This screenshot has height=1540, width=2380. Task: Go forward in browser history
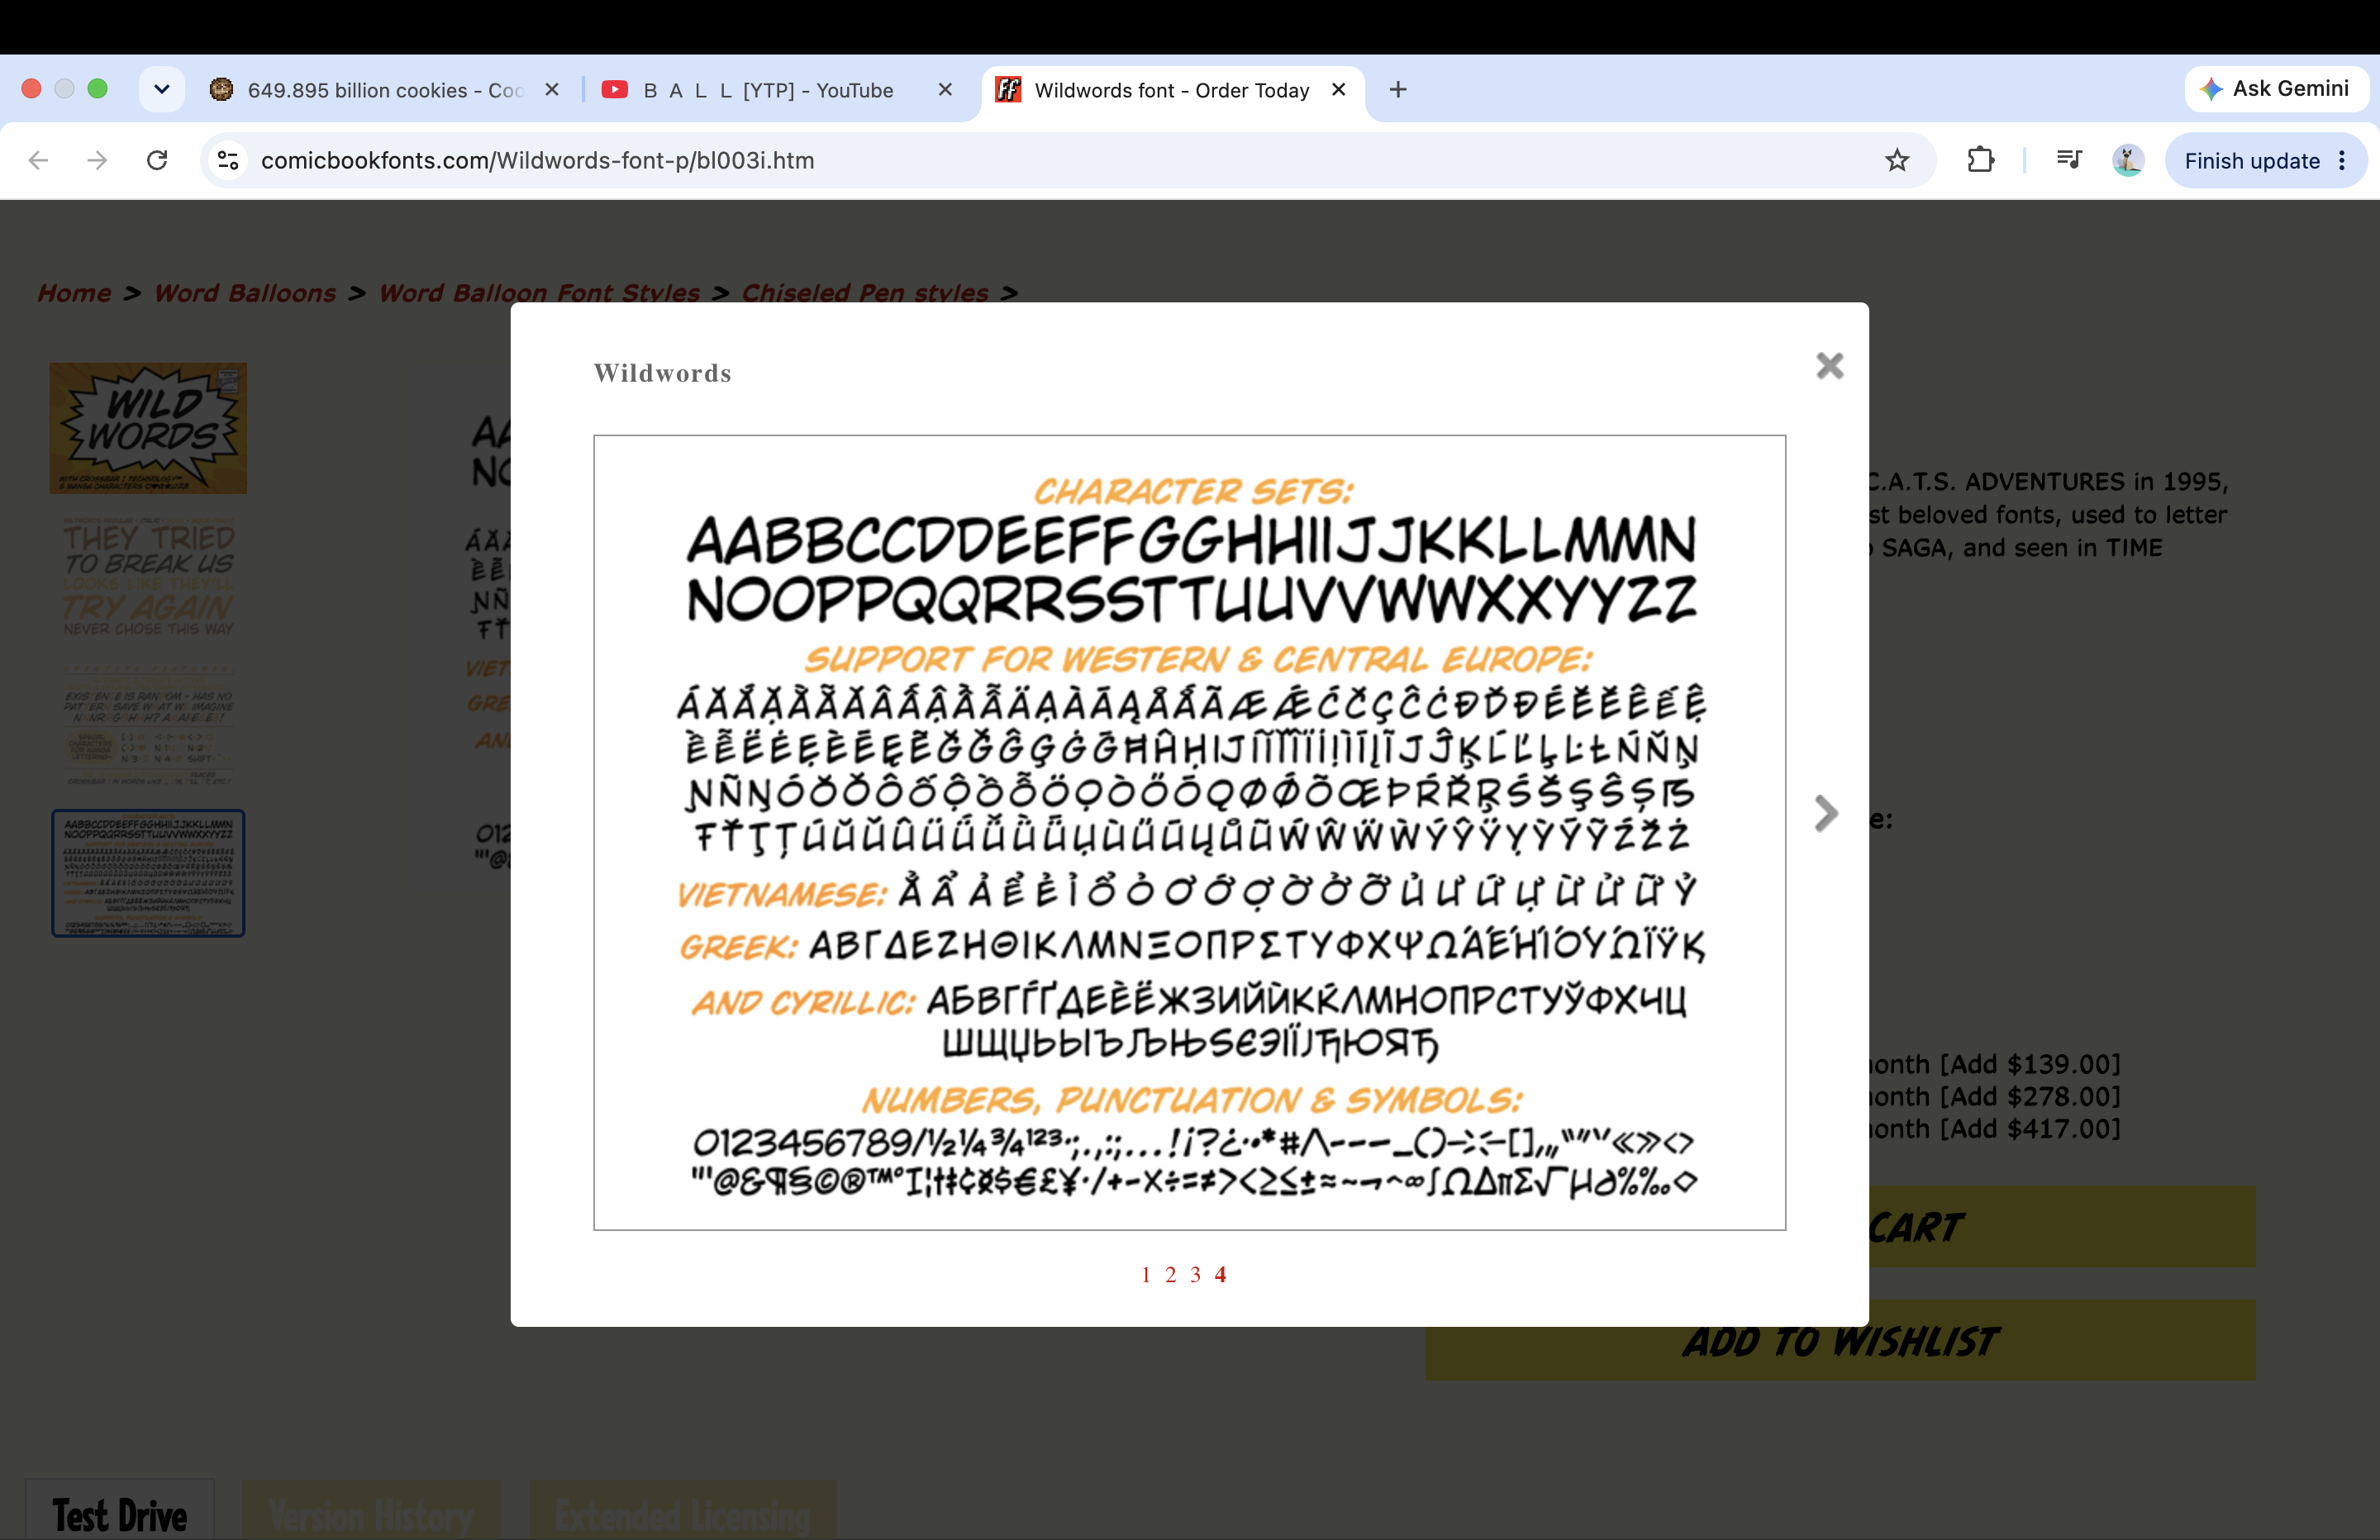(x=97, y=160)
